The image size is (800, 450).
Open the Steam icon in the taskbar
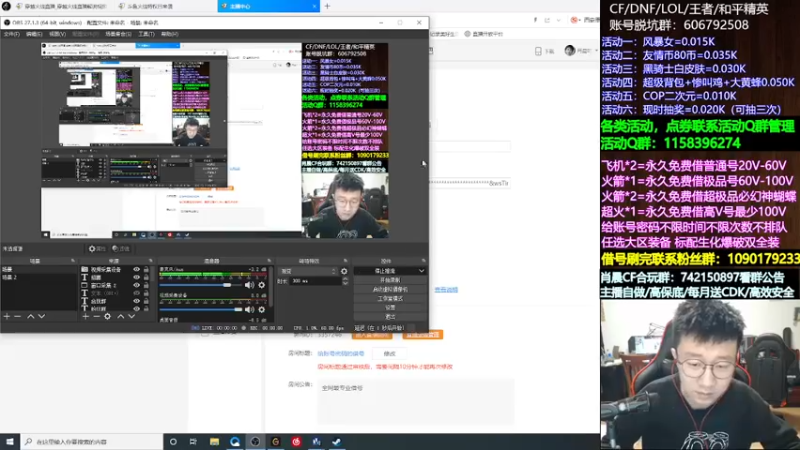(x=337, y=442)
